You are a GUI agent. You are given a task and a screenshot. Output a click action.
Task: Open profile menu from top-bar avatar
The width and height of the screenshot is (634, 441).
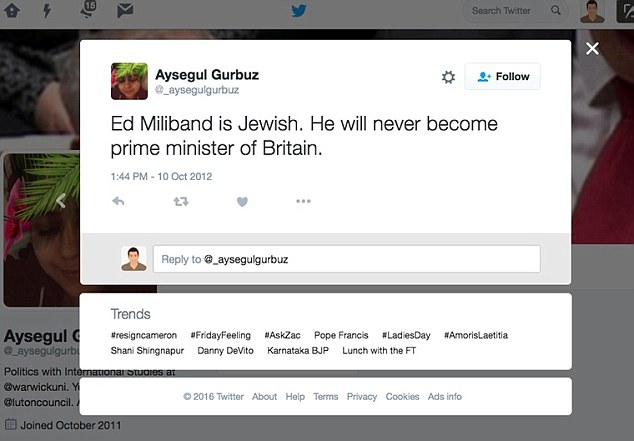coord(593,11)
